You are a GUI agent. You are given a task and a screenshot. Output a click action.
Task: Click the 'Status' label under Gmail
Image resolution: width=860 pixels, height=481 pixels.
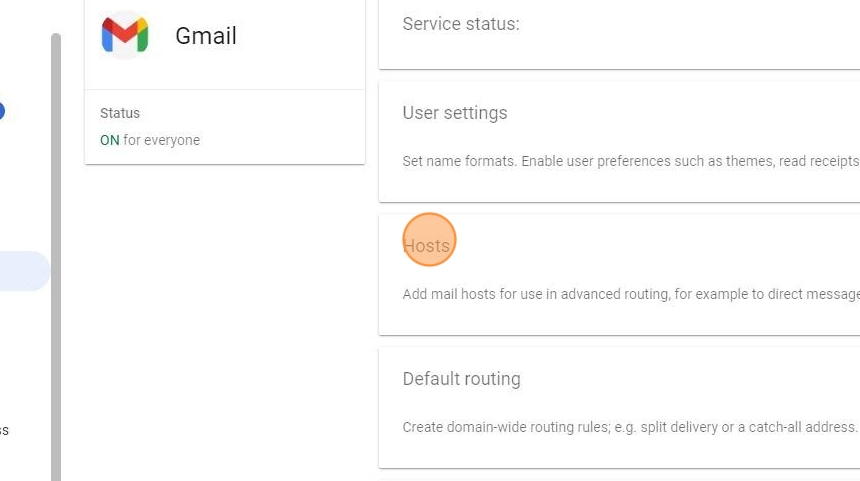pos(120,113)
